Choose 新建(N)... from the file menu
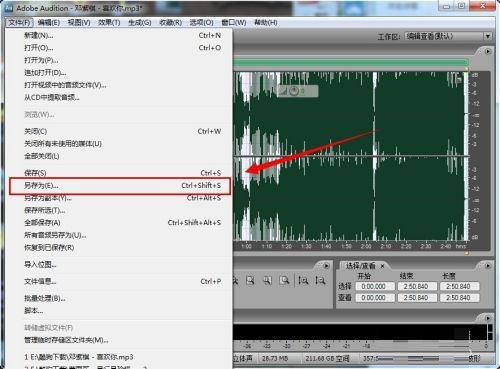Screen dimensions: 500x369 [120, 35]
